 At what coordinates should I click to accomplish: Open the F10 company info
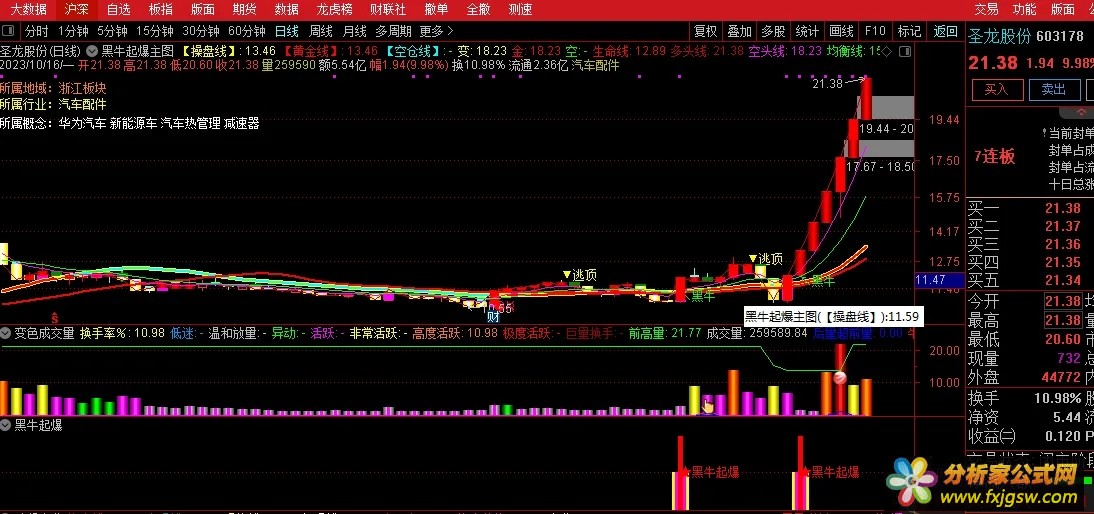click(875, 31)
